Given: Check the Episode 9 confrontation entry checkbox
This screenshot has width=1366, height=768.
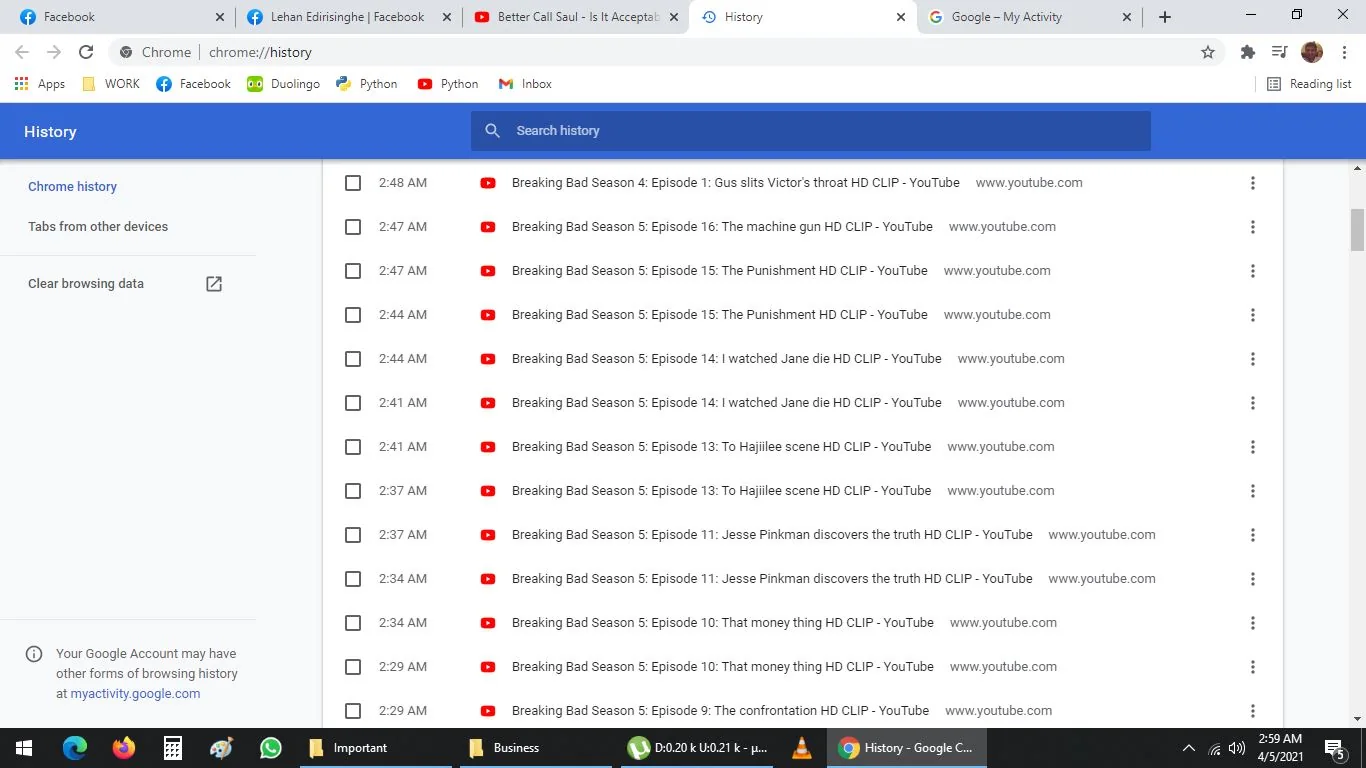Looking at the screenshot, I should pos(353,711).
